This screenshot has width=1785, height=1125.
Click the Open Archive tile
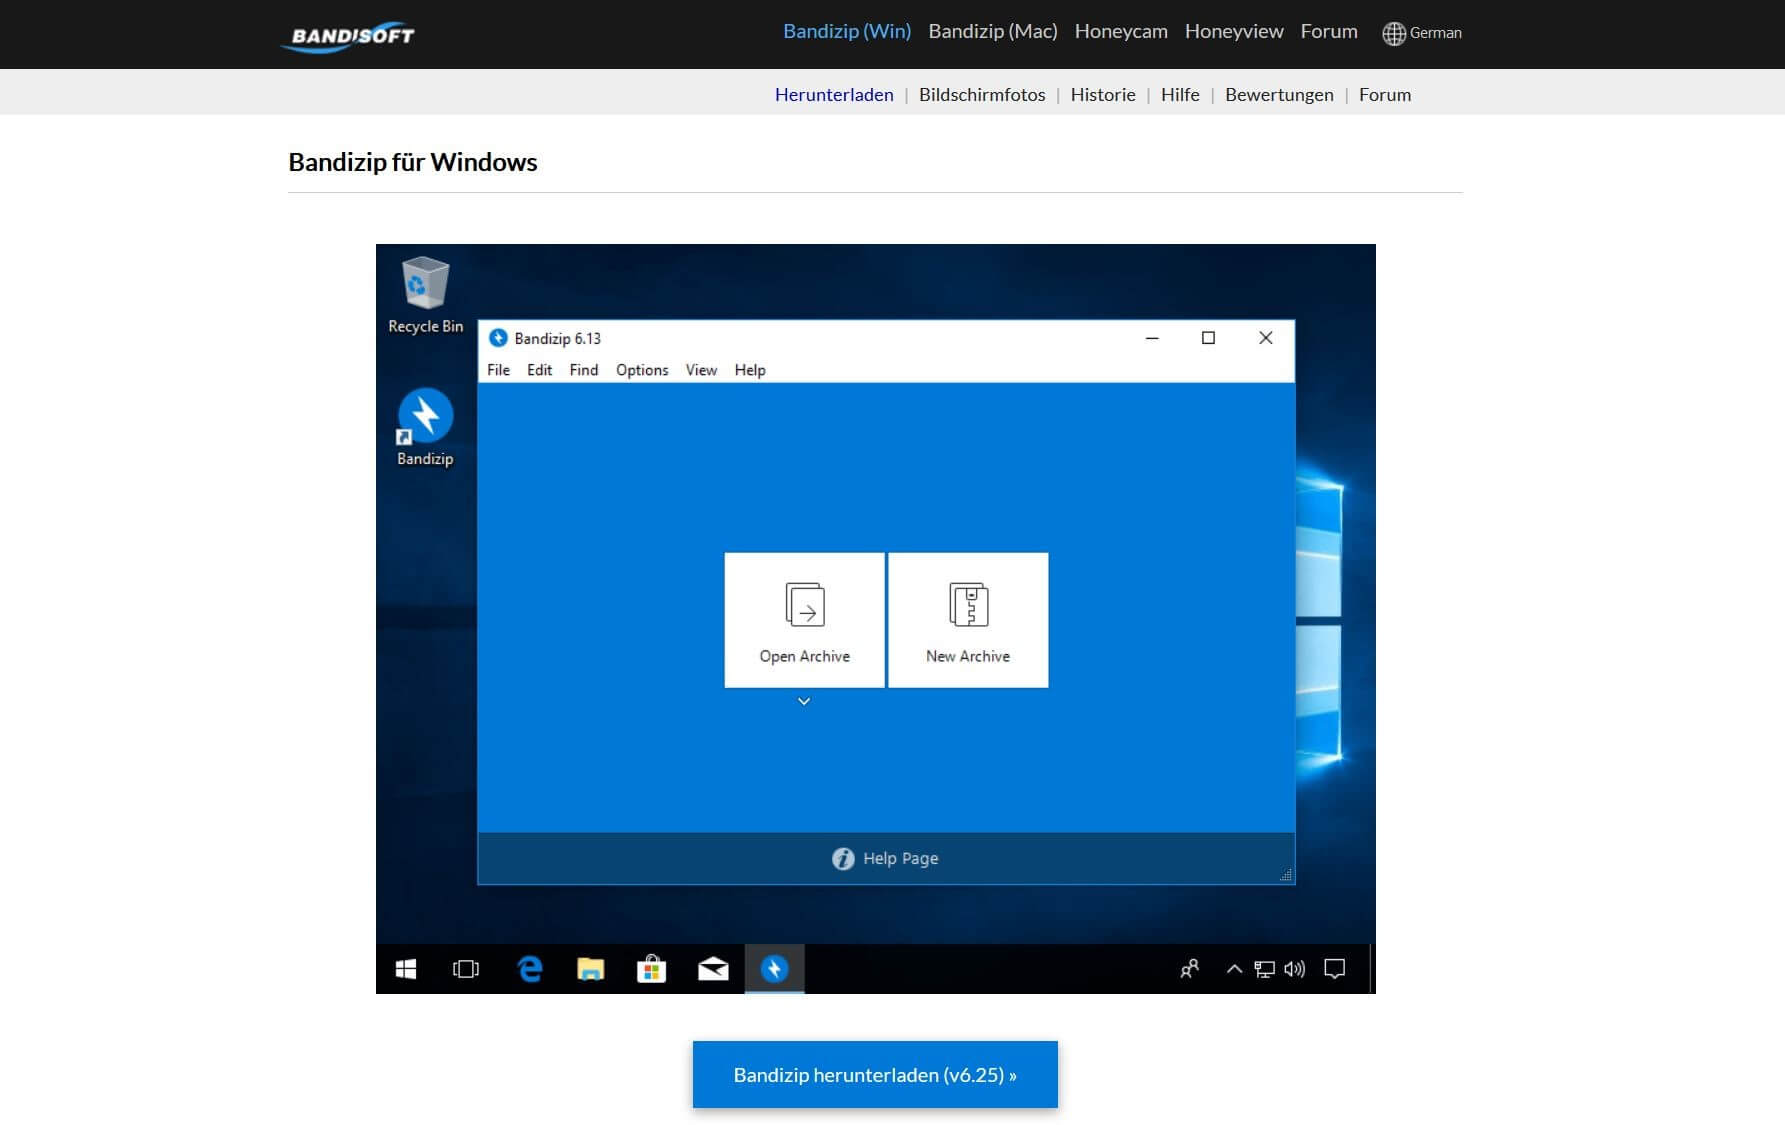tap(804, 620)
